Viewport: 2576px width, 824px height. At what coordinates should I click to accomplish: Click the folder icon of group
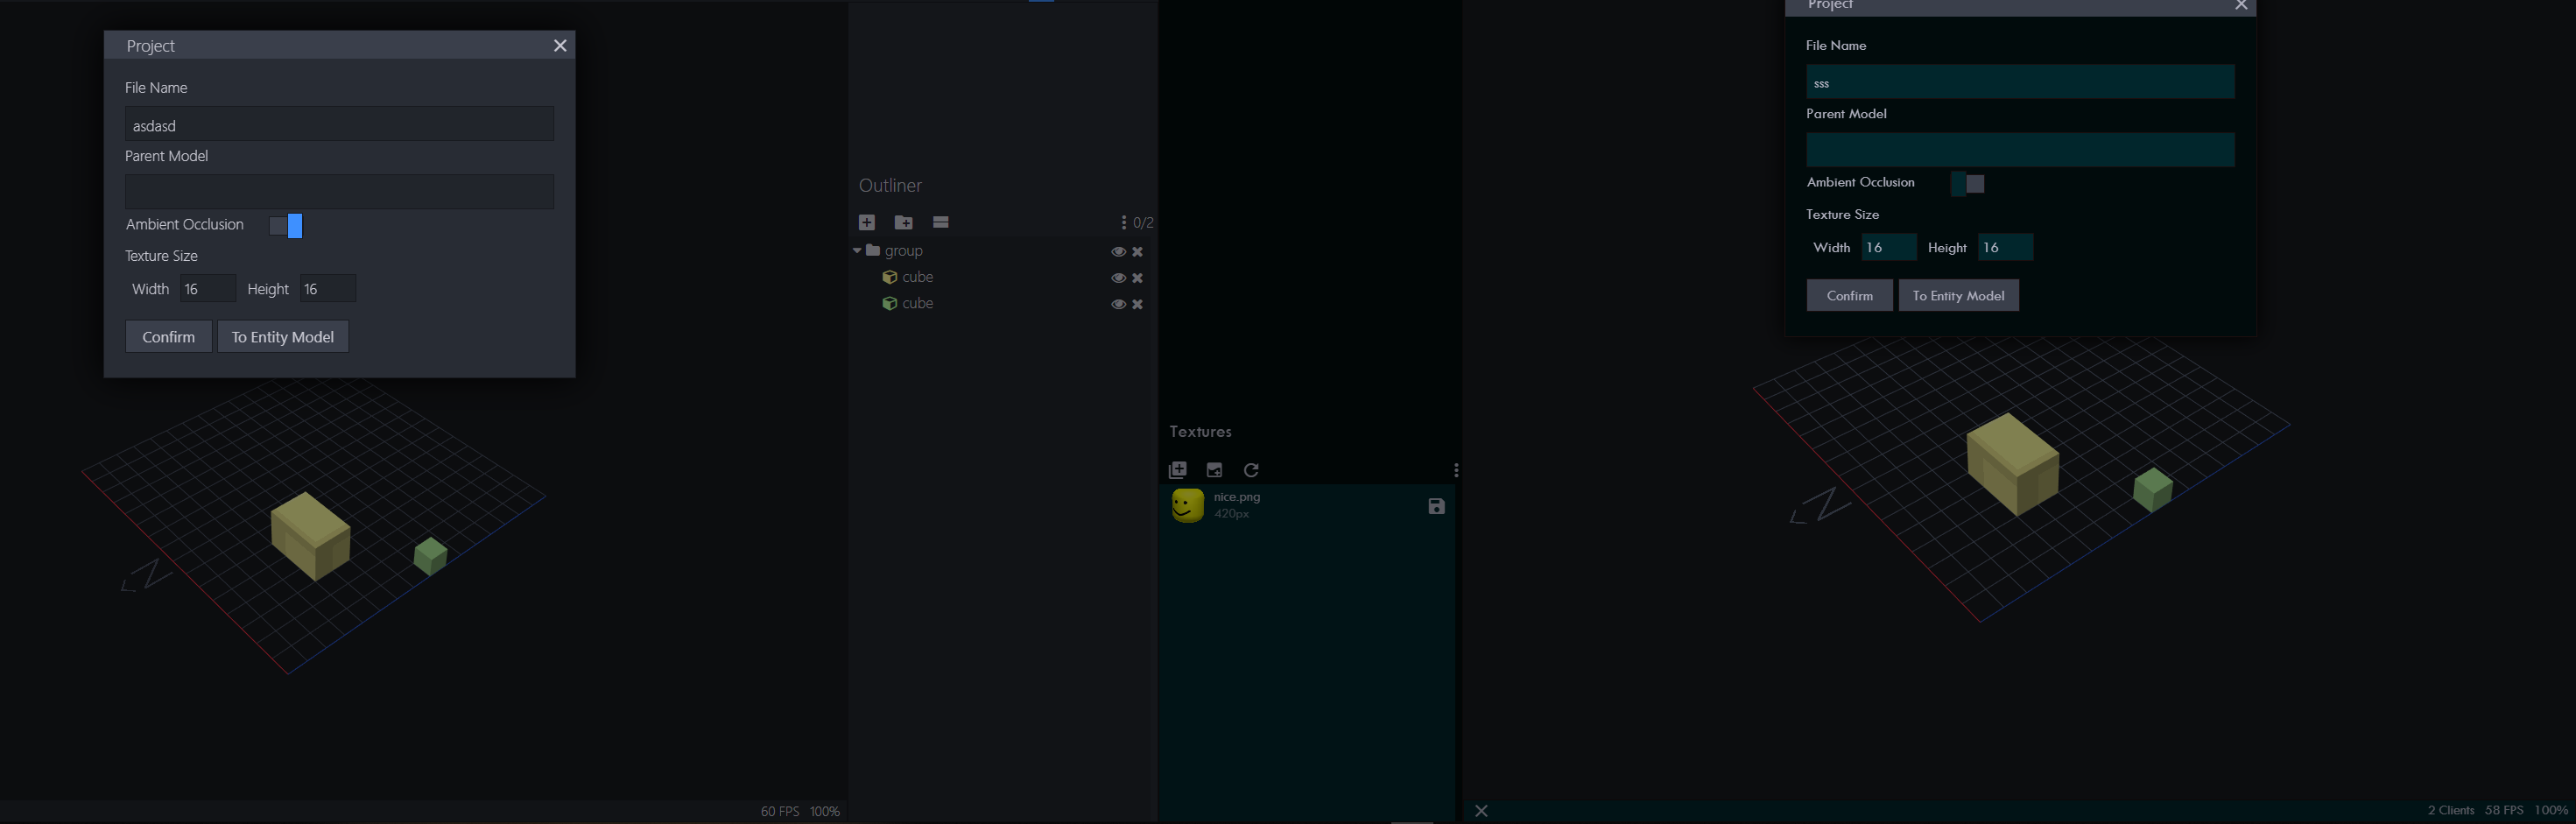tap(873, 250)
